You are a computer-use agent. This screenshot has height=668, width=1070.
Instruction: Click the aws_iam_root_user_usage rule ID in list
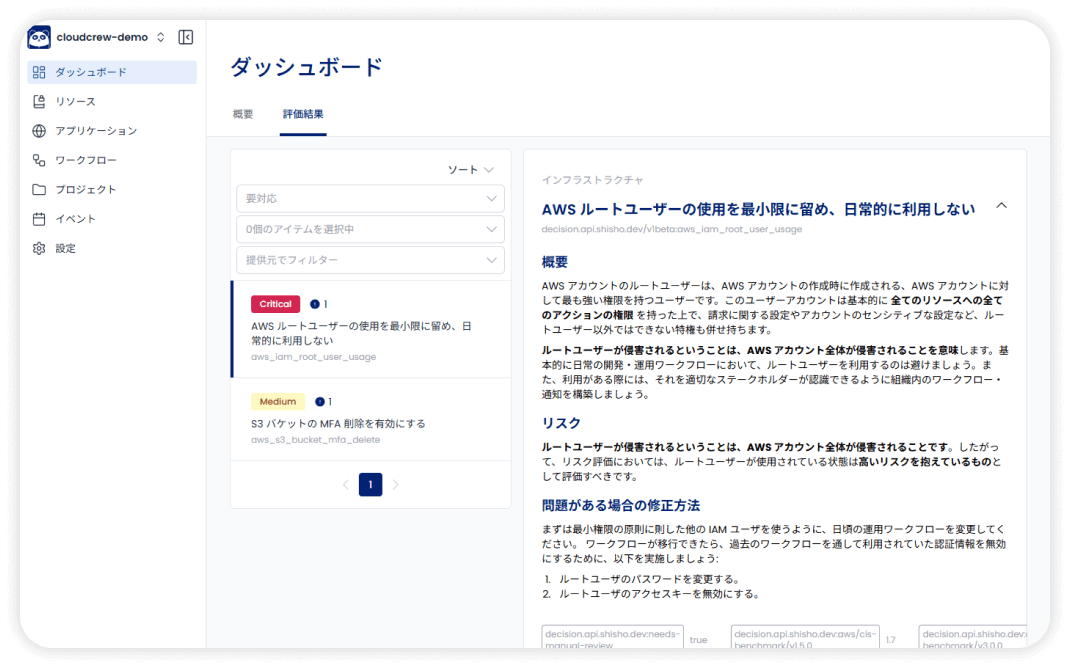(313, 357)
